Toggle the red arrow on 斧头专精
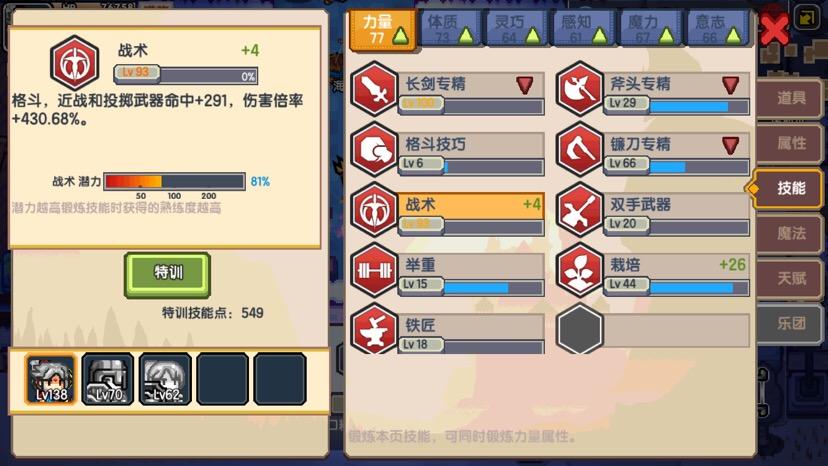The height and width of the screenshot is (466, 828). coord(730,85)
